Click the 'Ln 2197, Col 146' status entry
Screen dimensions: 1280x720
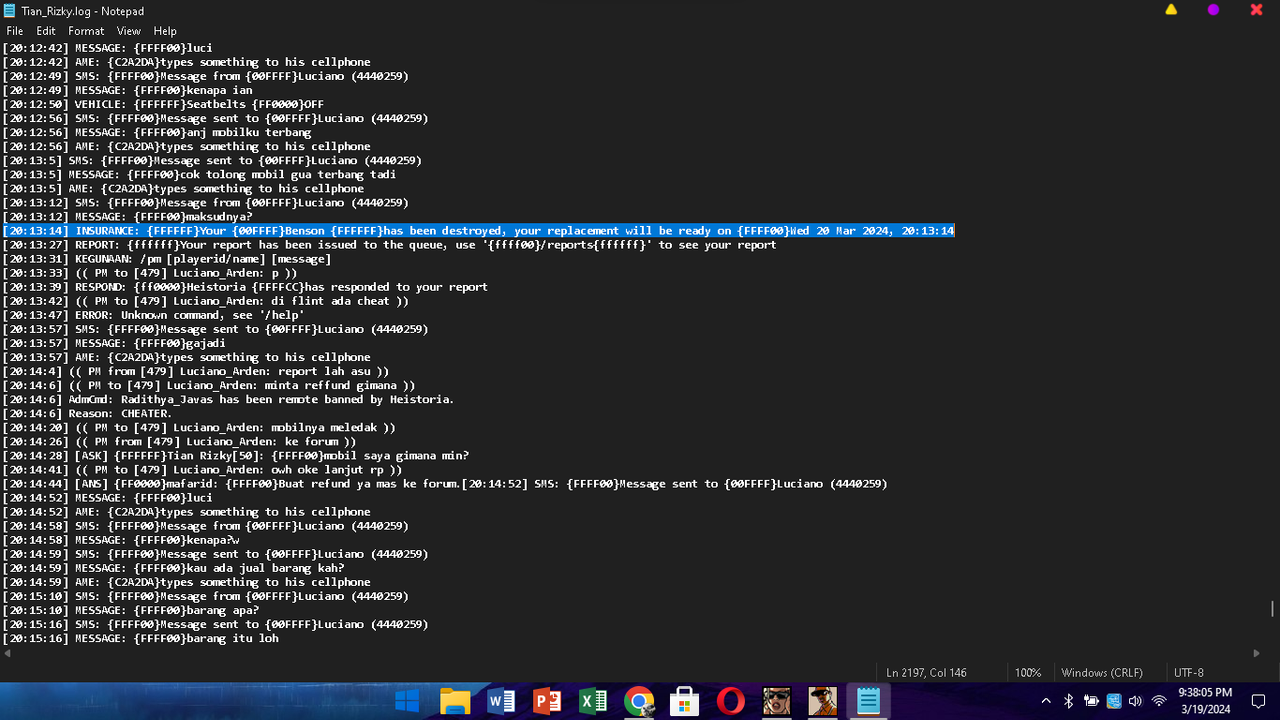(927, 673)
